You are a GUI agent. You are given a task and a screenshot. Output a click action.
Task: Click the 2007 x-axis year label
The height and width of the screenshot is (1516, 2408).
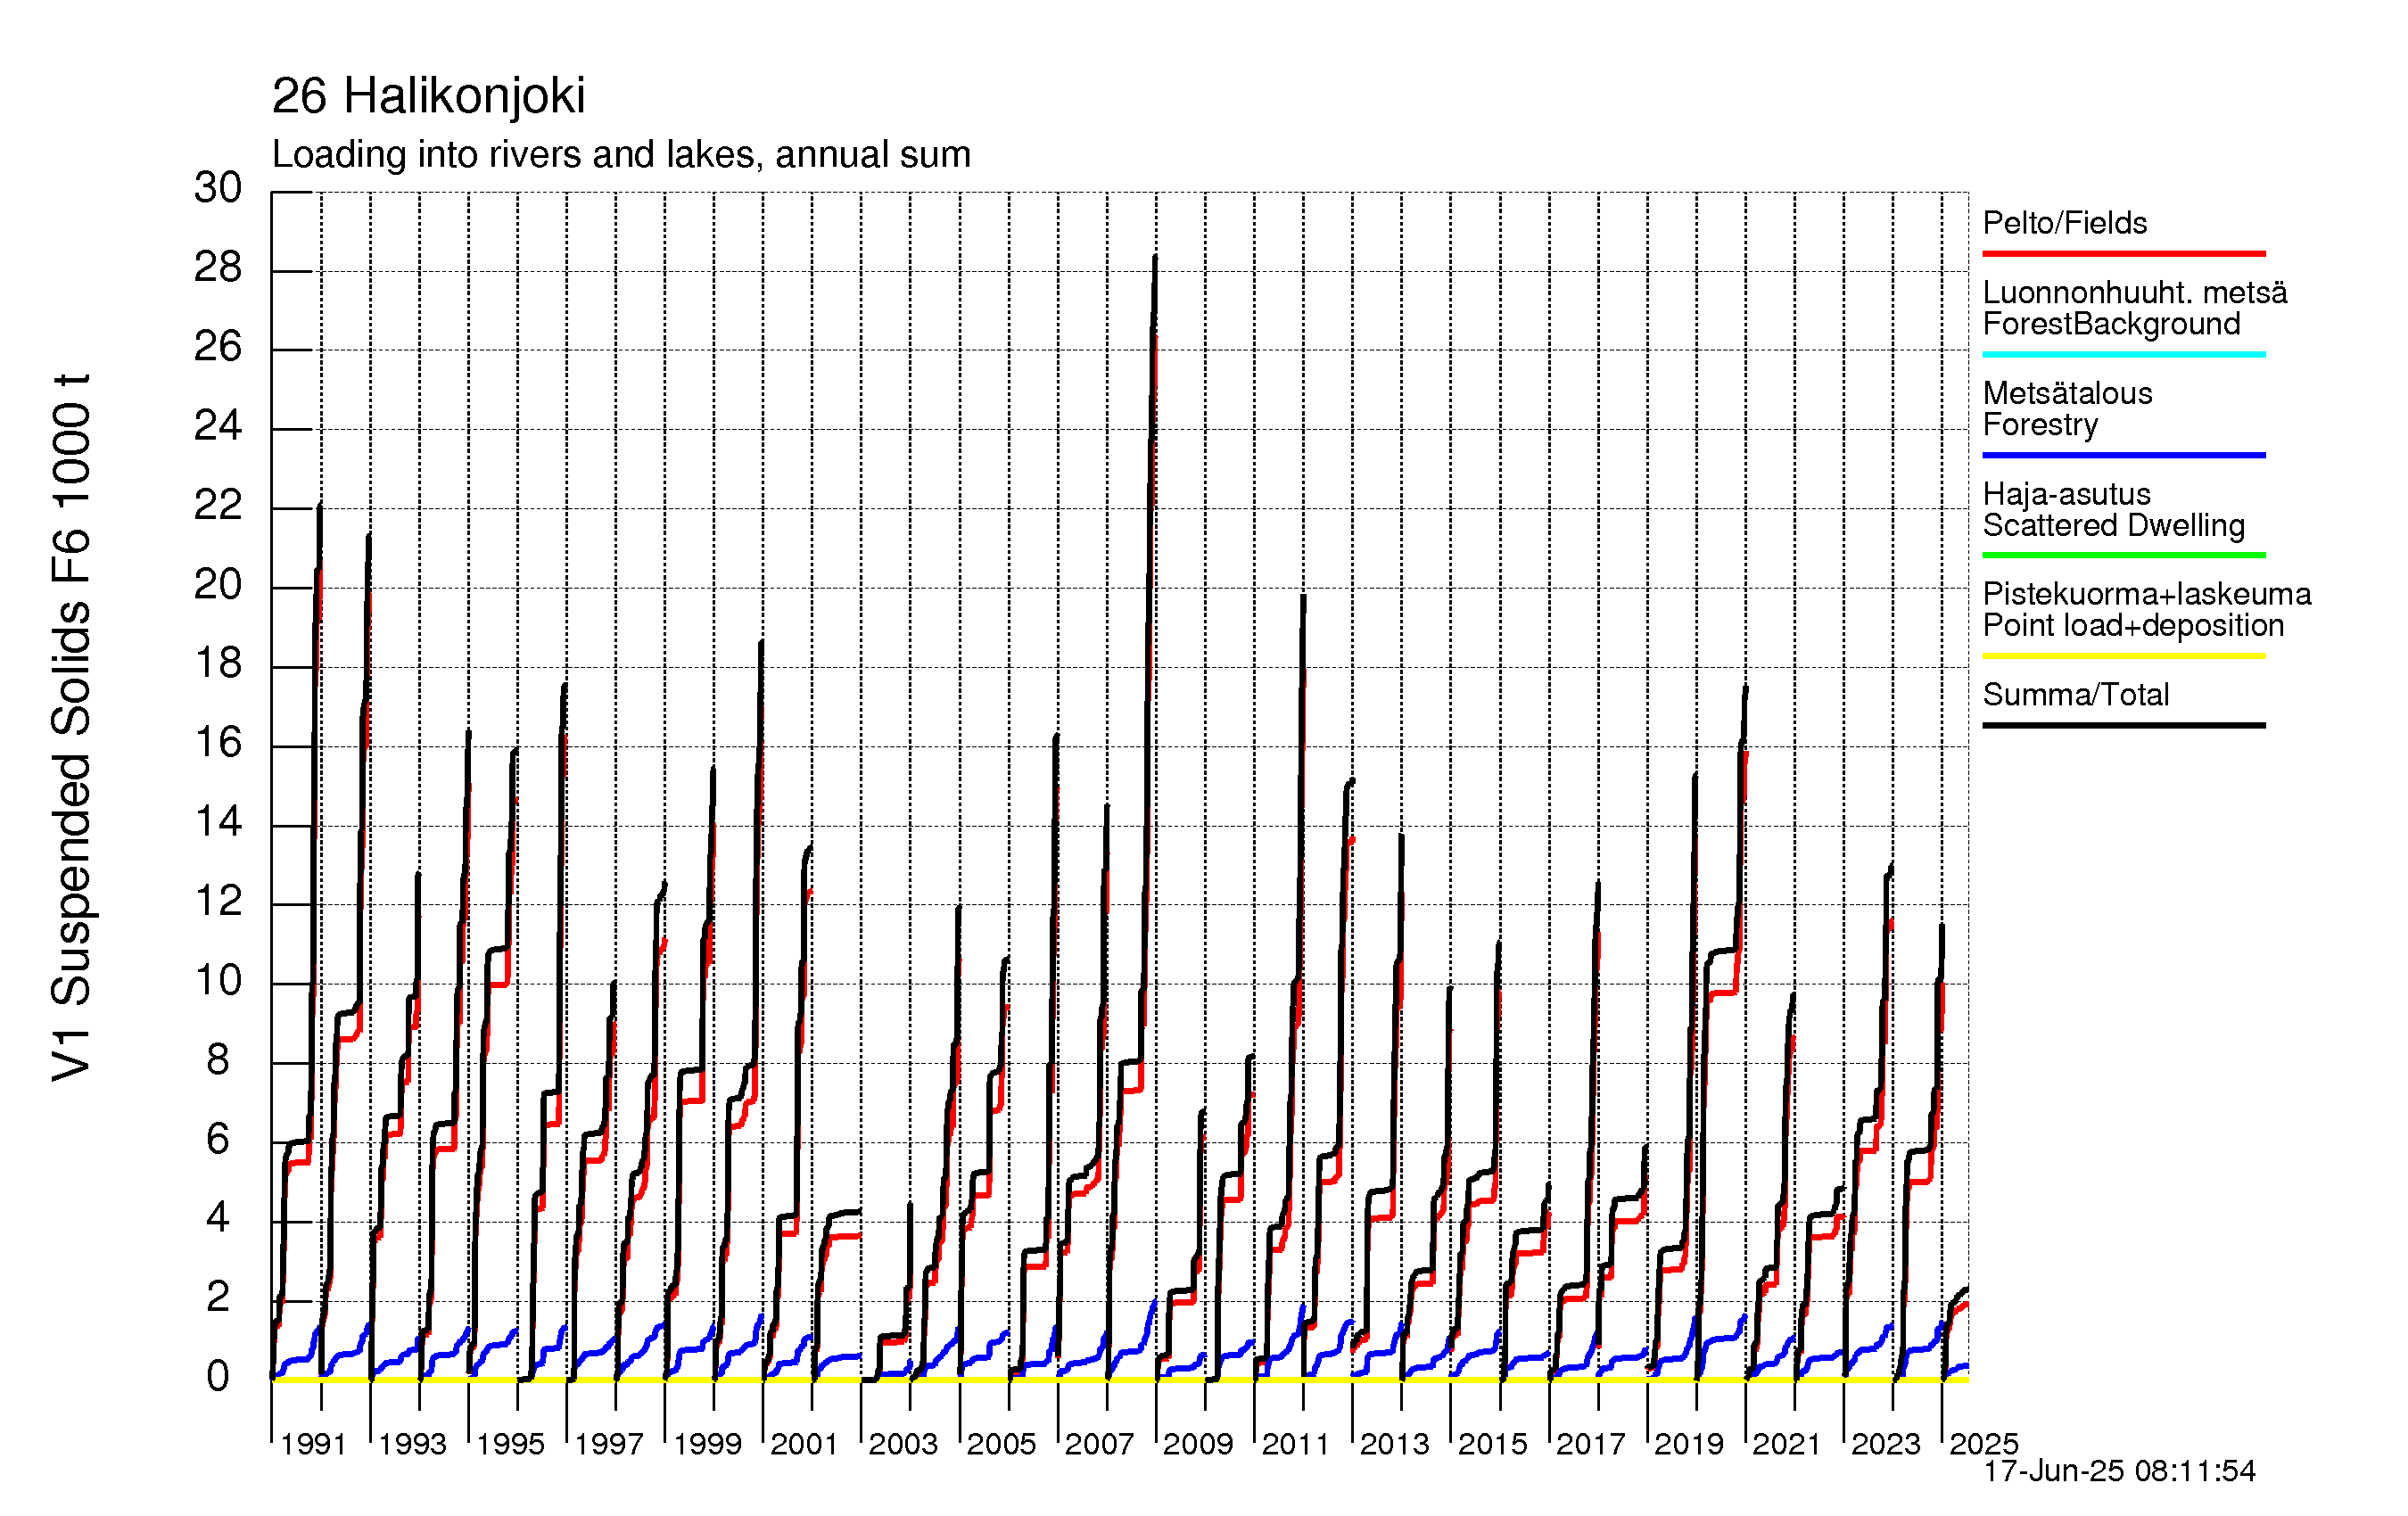pyautogui.click(x=1098, y=1444)
